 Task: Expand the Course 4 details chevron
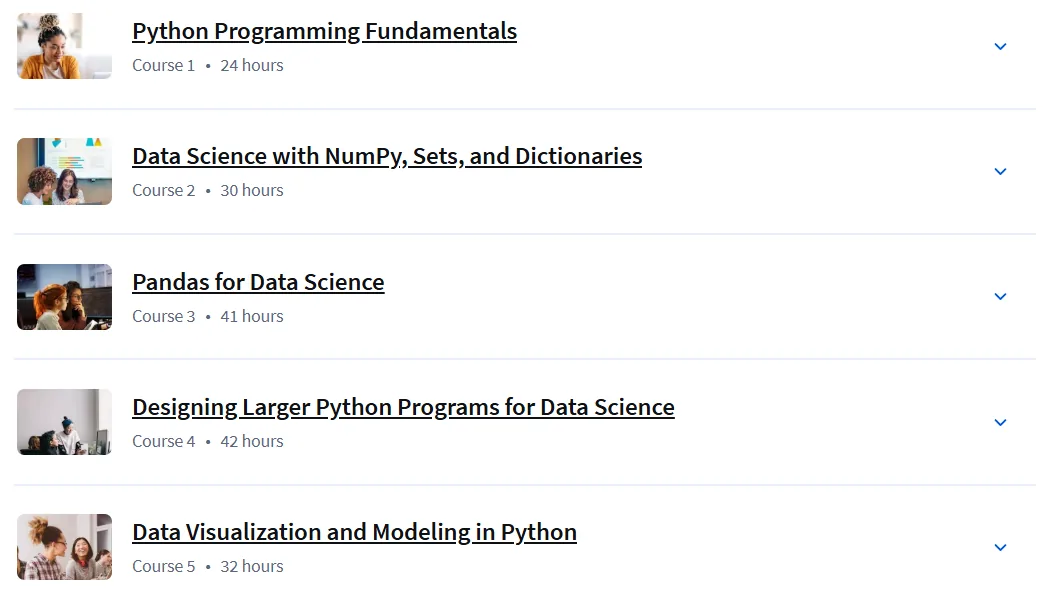click(1000, 422)
